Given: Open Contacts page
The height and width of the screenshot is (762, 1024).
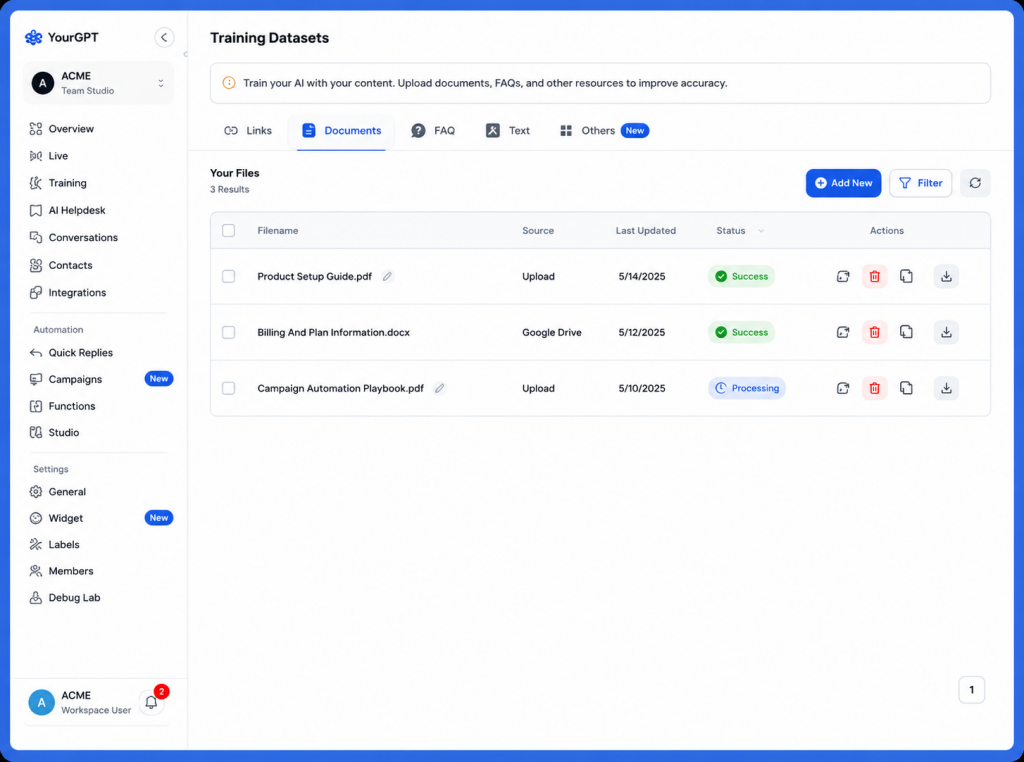Looking at the screenshot, I should coord(61,265).
